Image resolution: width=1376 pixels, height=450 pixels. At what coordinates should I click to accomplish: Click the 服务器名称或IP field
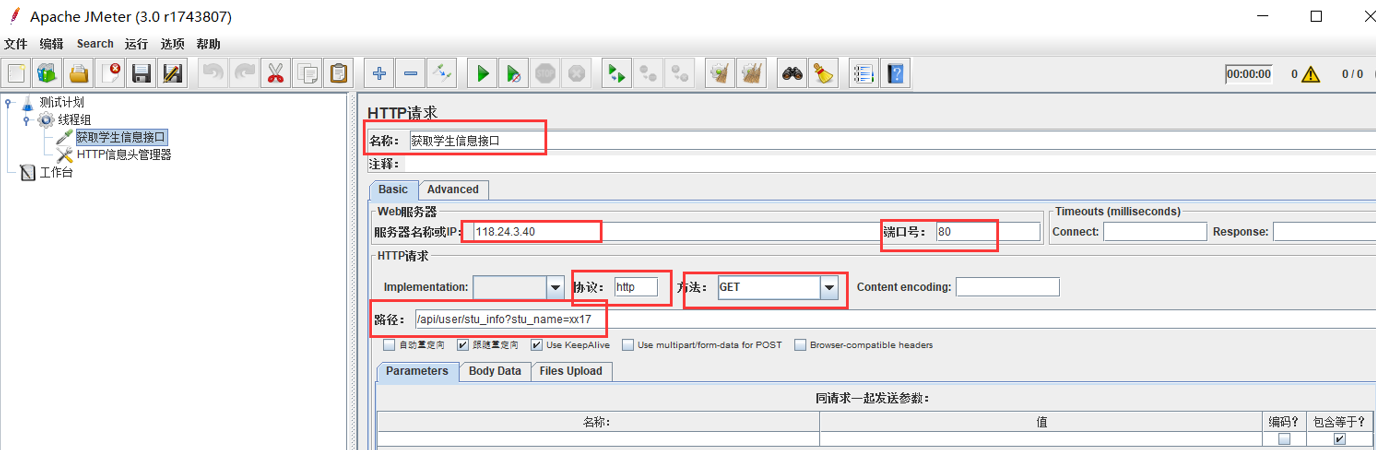click(675, 231)
